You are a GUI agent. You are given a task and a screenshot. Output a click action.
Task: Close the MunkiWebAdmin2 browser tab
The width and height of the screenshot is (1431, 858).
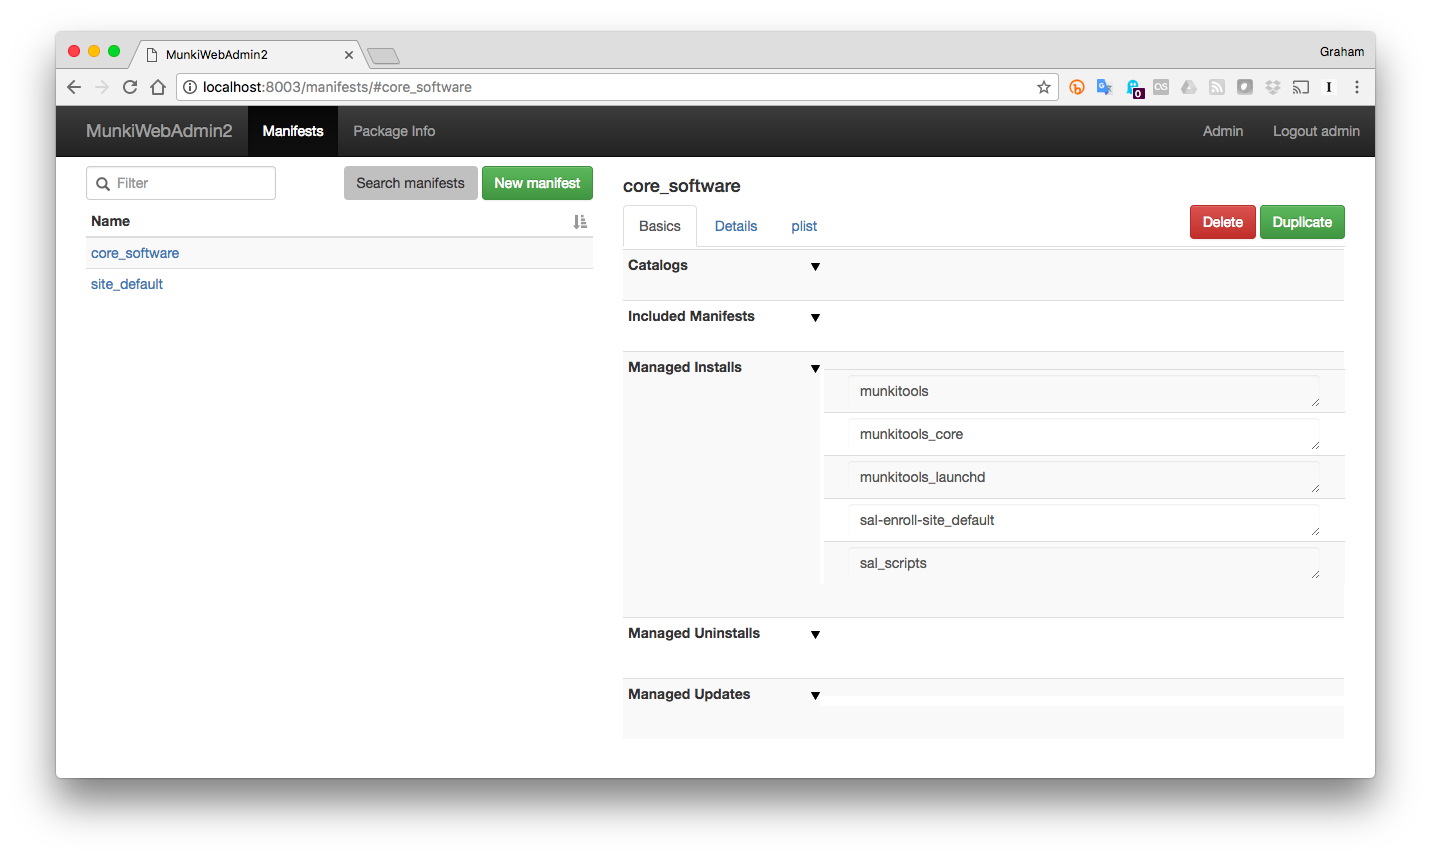tap(349, 55)
